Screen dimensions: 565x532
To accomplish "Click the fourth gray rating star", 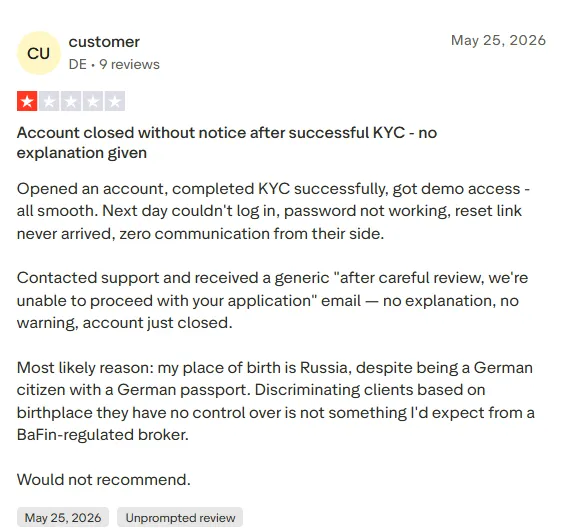I will point(93,101).
